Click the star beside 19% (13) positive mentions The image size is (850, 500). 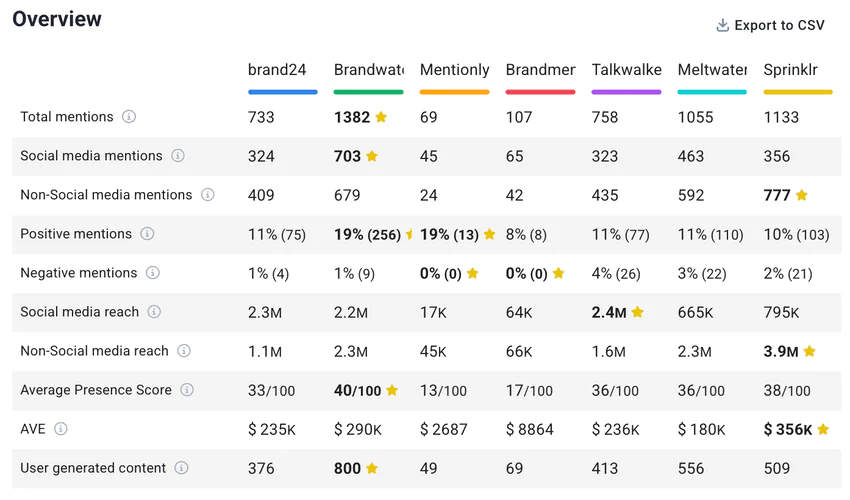[490, 234]
